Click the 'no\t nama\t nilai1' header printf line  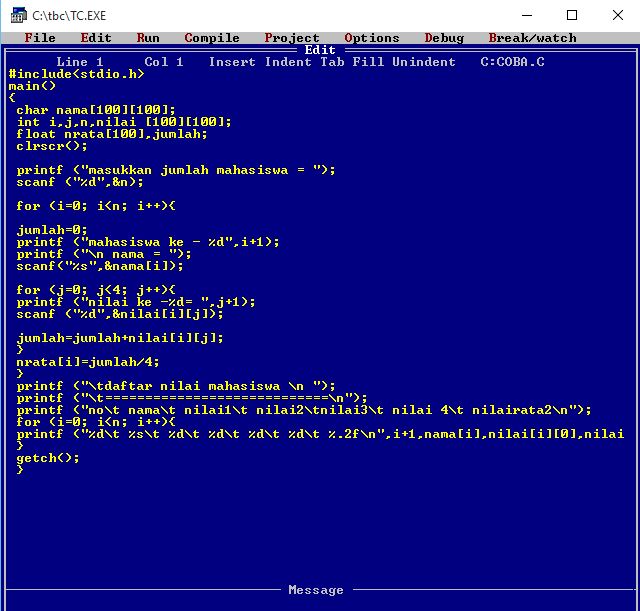(304, 410)
